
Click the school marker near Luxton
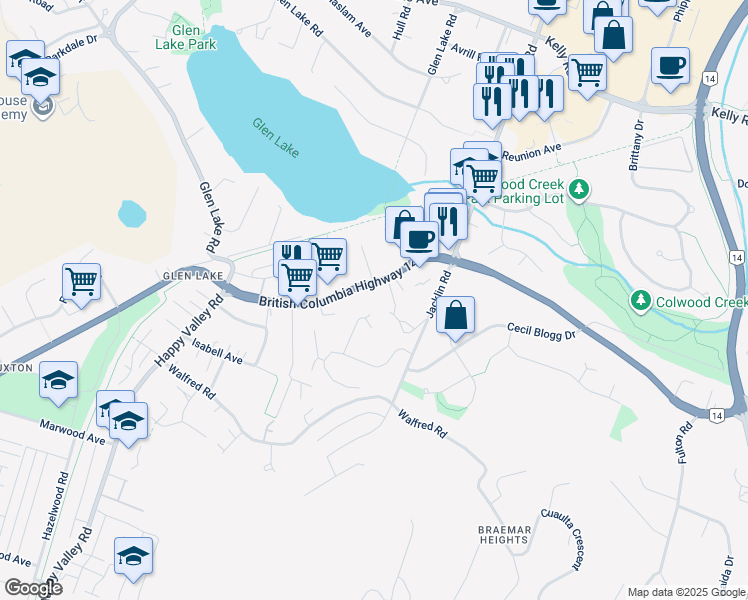coord(58,381)
